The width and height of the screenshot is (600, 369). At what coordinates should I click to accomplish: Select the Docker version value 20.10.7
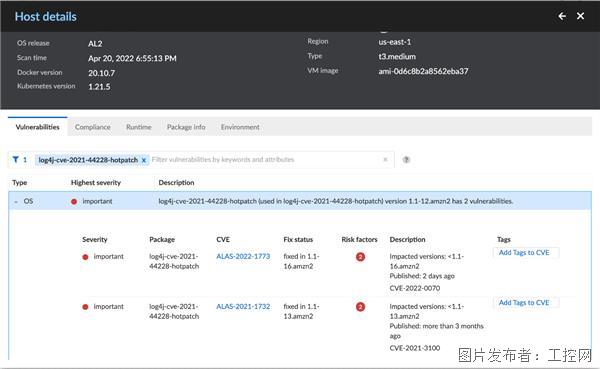coord(101,73)
